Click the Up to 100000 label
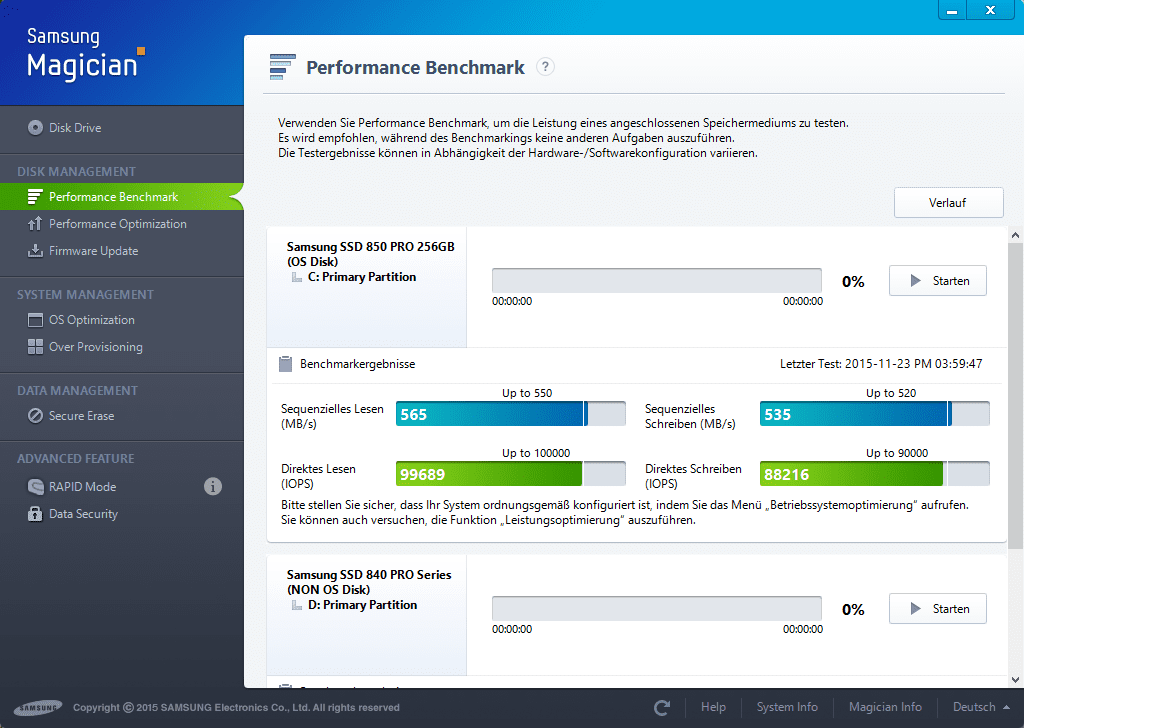The image size is (1152, 728). pos(536,453)
